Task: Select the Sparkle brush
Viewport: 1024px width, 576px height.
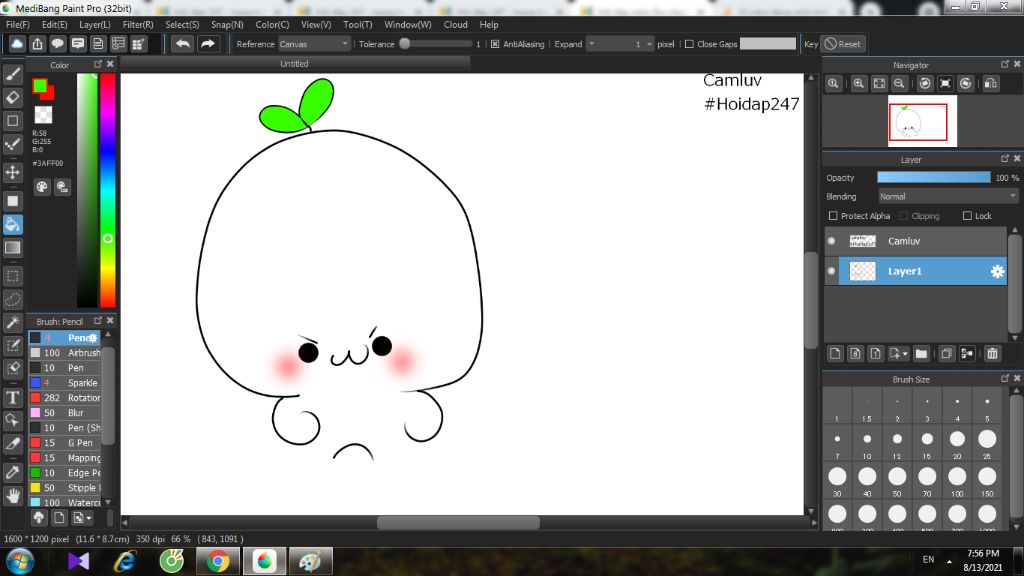Action: (65, 383)
